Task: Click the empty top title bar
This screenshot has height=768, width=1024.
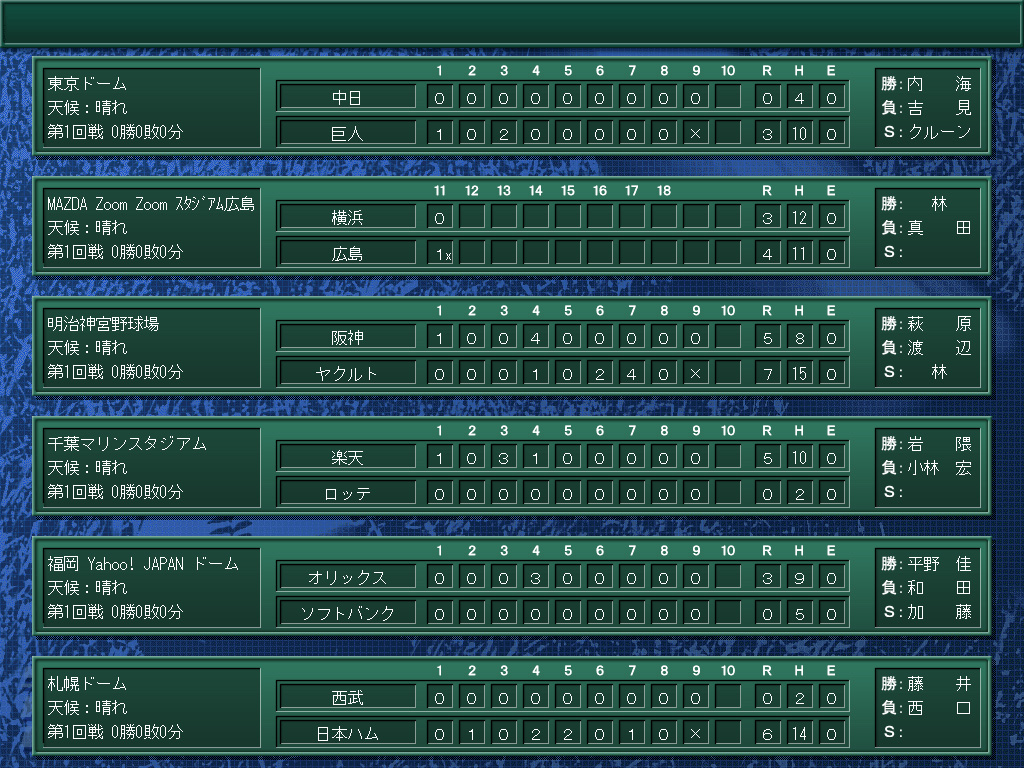Action: click(x=512, y=24)
